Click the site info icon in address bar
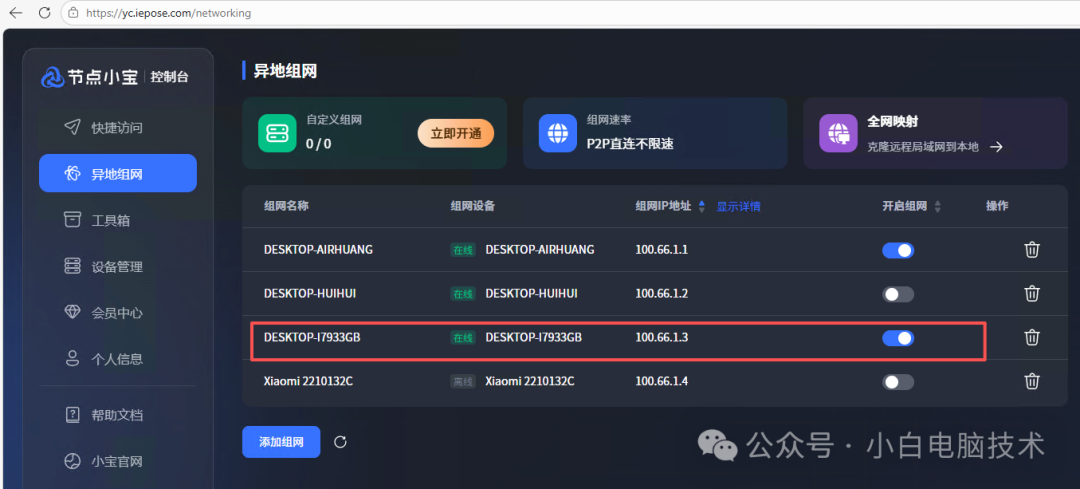Screen dimensions: 1080x489 tap(73, 13)
